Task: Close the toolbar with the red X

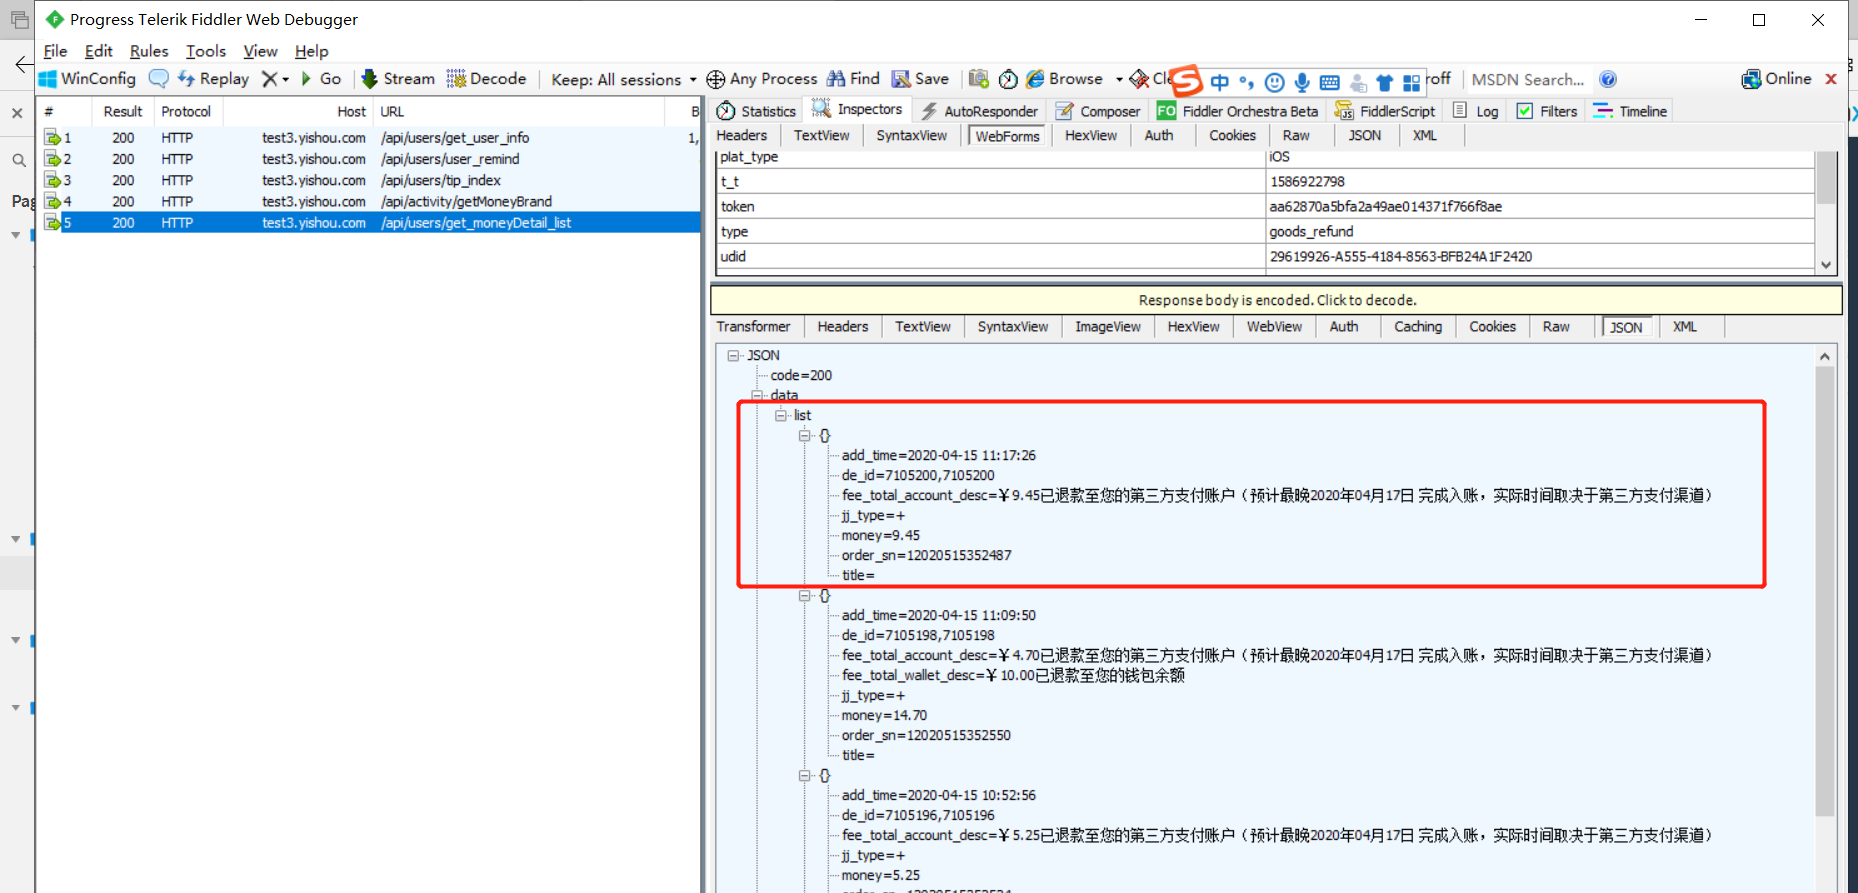Action: (1831, 79)
